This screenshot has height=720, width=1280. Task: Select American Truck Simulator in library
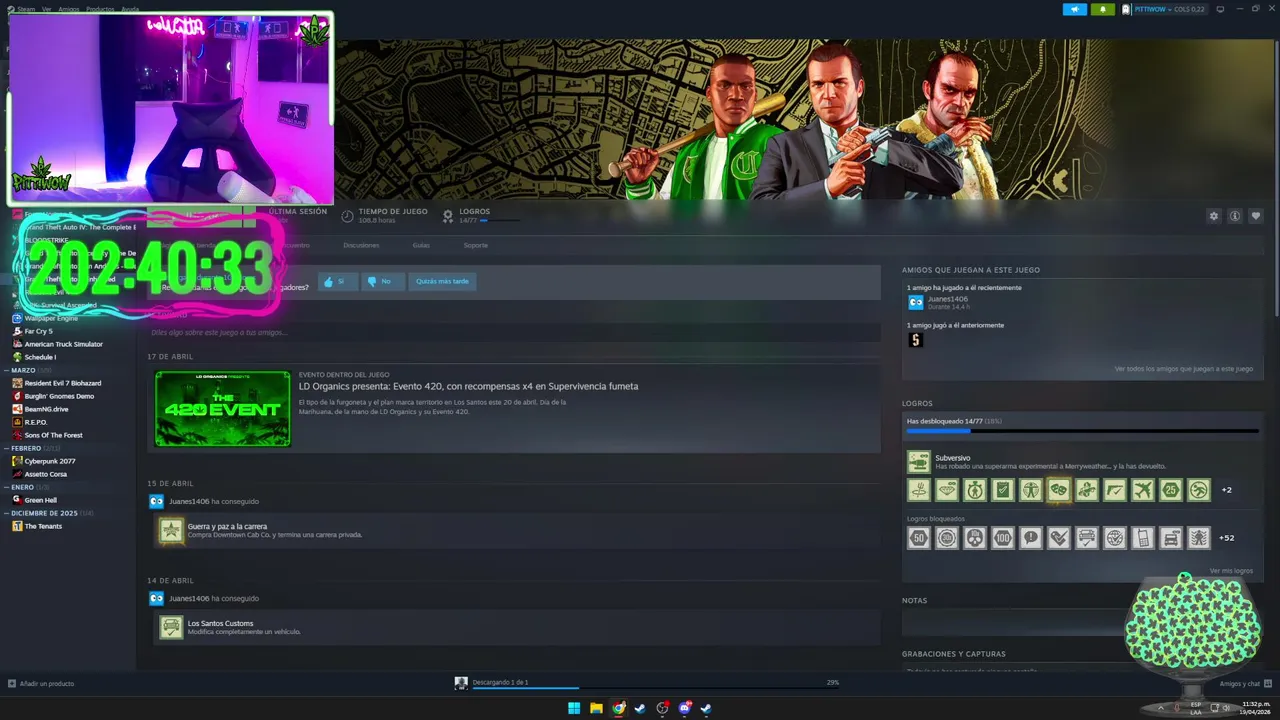[x=63, y=344]
